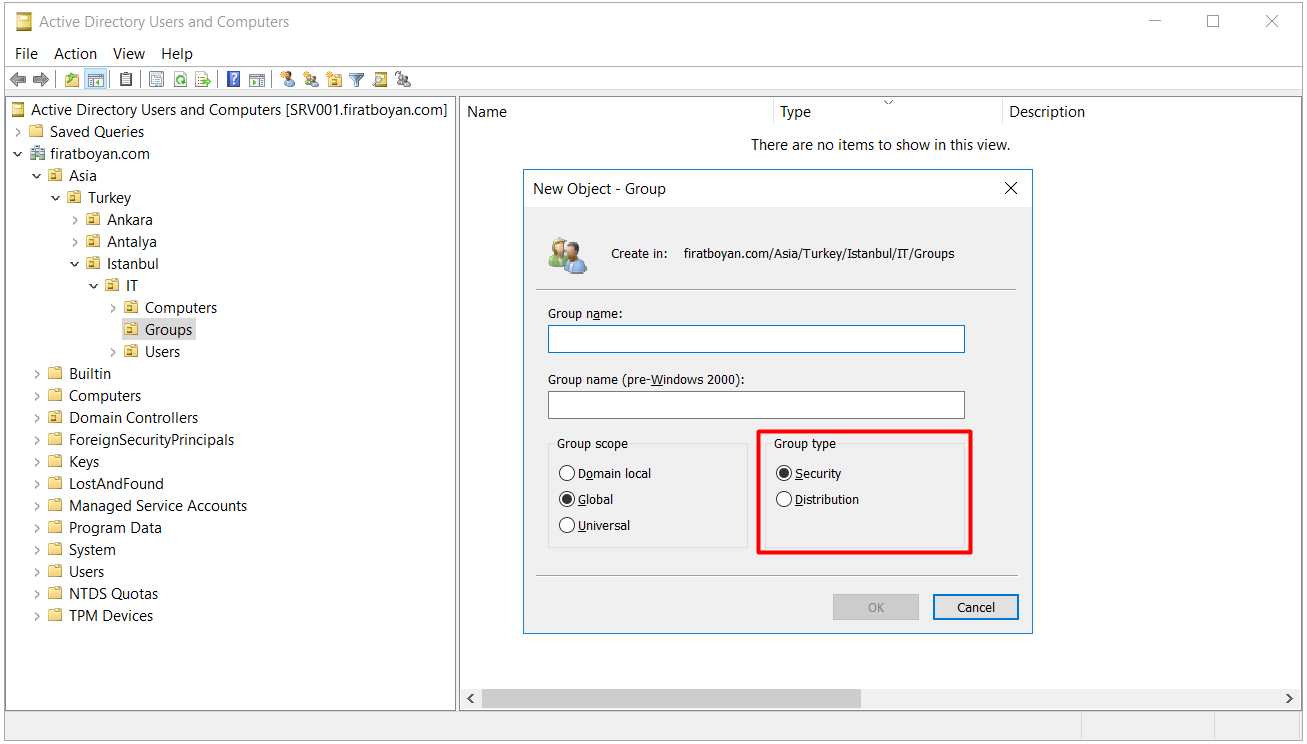Click the Export List toolbar icon

coord(202,80)
